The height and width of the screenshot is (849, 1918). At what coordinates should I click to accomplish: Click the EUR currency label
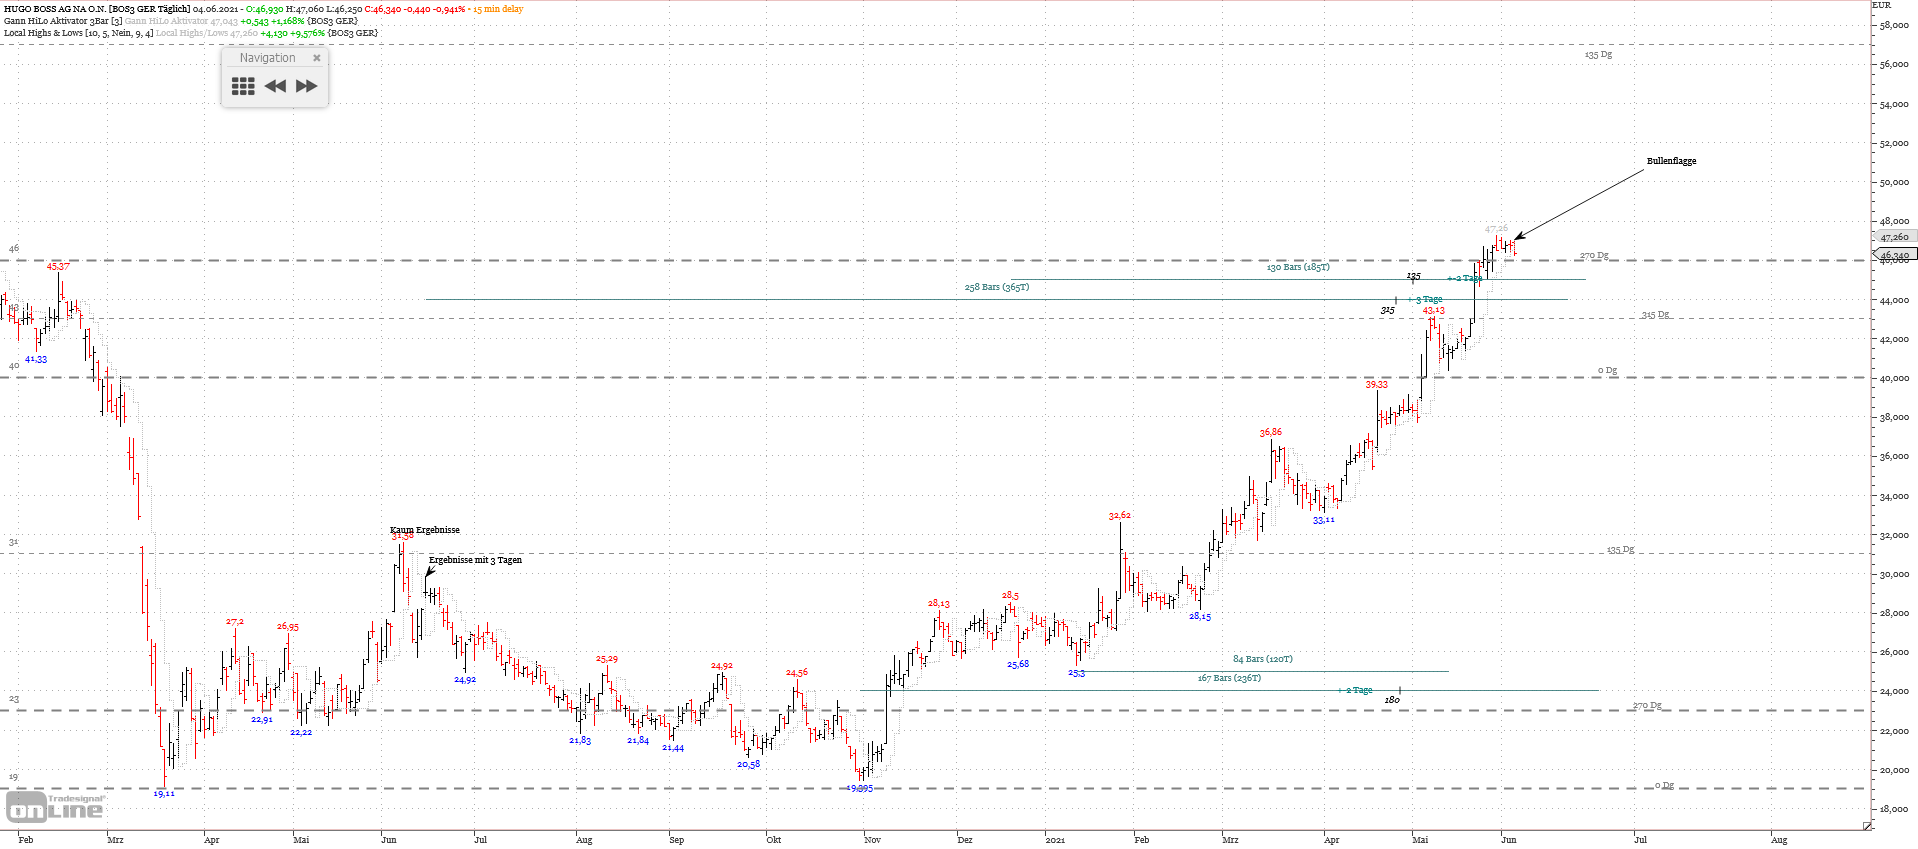[x=1882, y=6]
